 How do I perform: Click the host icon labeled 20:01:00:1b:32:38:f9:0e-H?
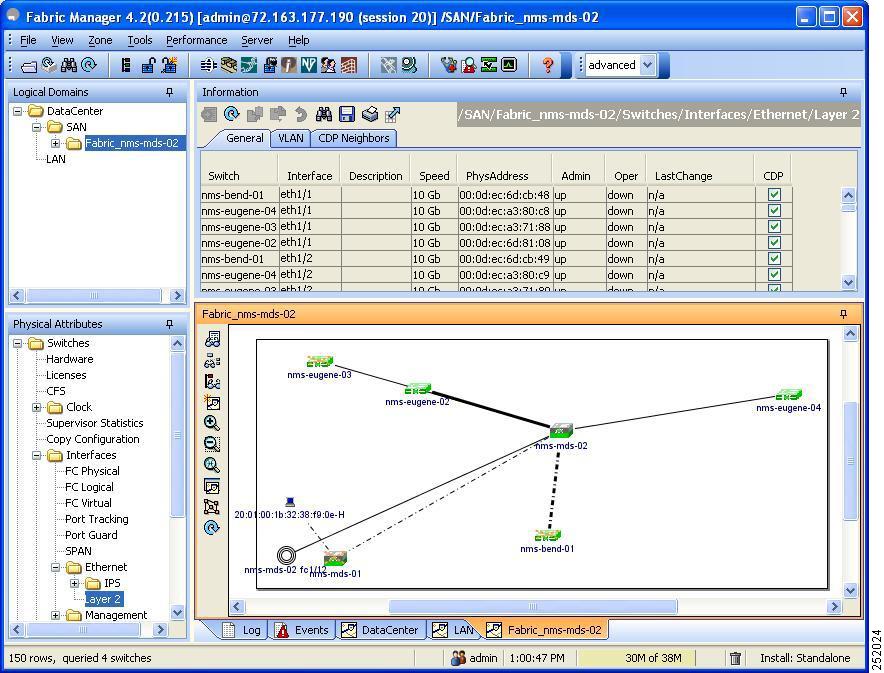[x=290, y=501]
